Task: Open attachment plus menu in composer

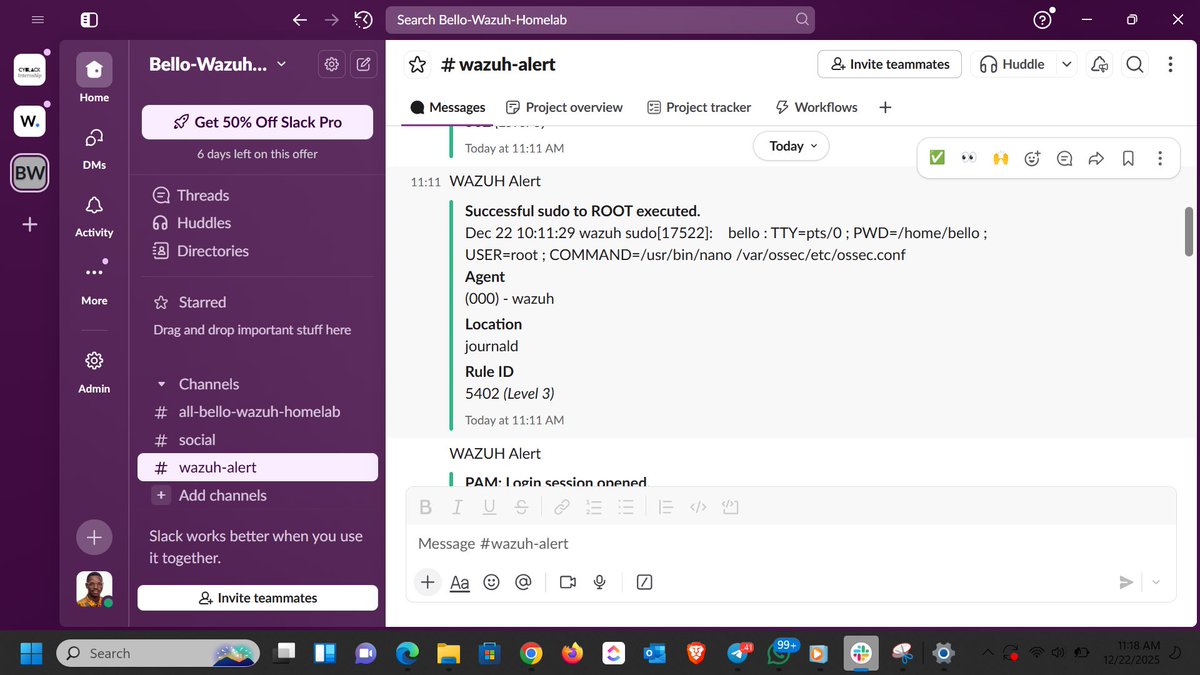Action: point(428,582)
